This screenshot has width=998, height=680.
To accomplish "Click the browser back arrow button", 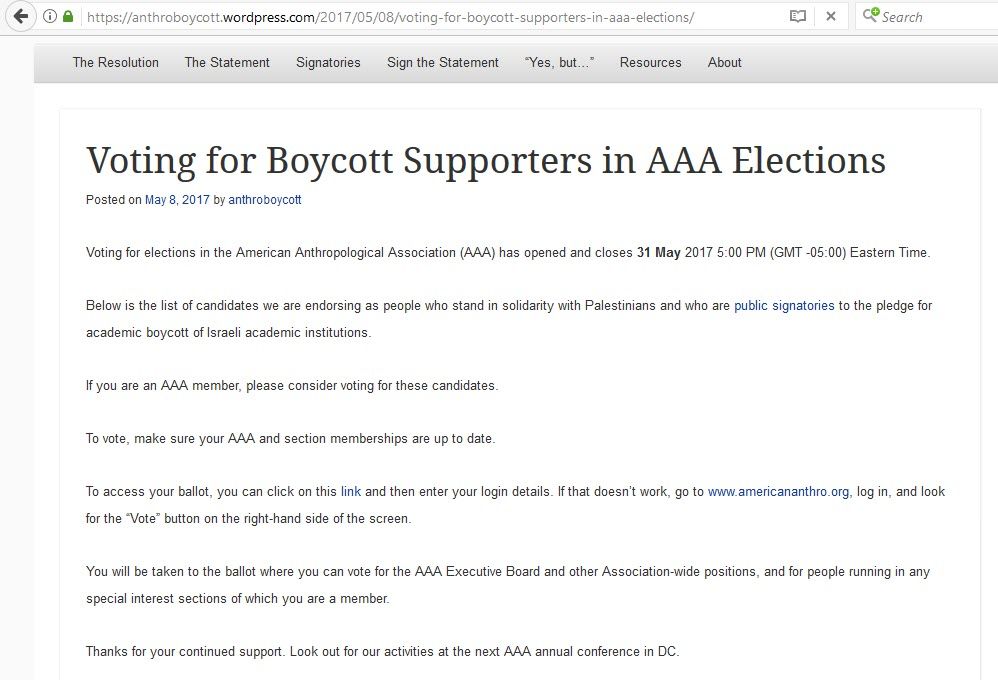I will [x=20, y=16].
